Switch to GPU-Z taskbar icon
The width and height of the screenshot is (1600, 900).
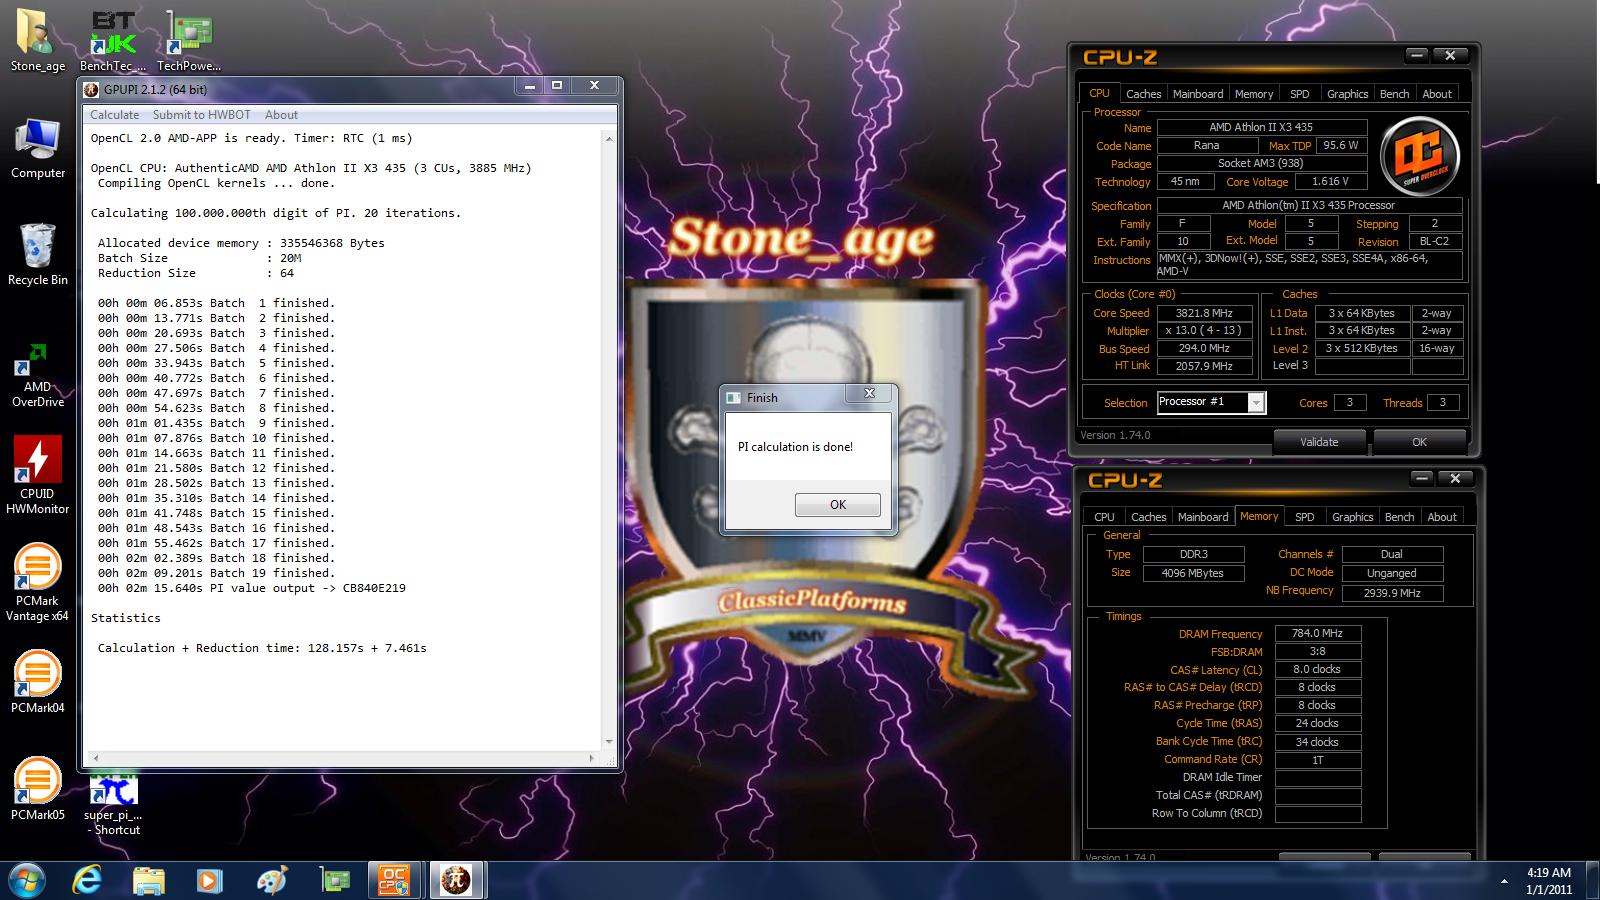click(335, 880)
